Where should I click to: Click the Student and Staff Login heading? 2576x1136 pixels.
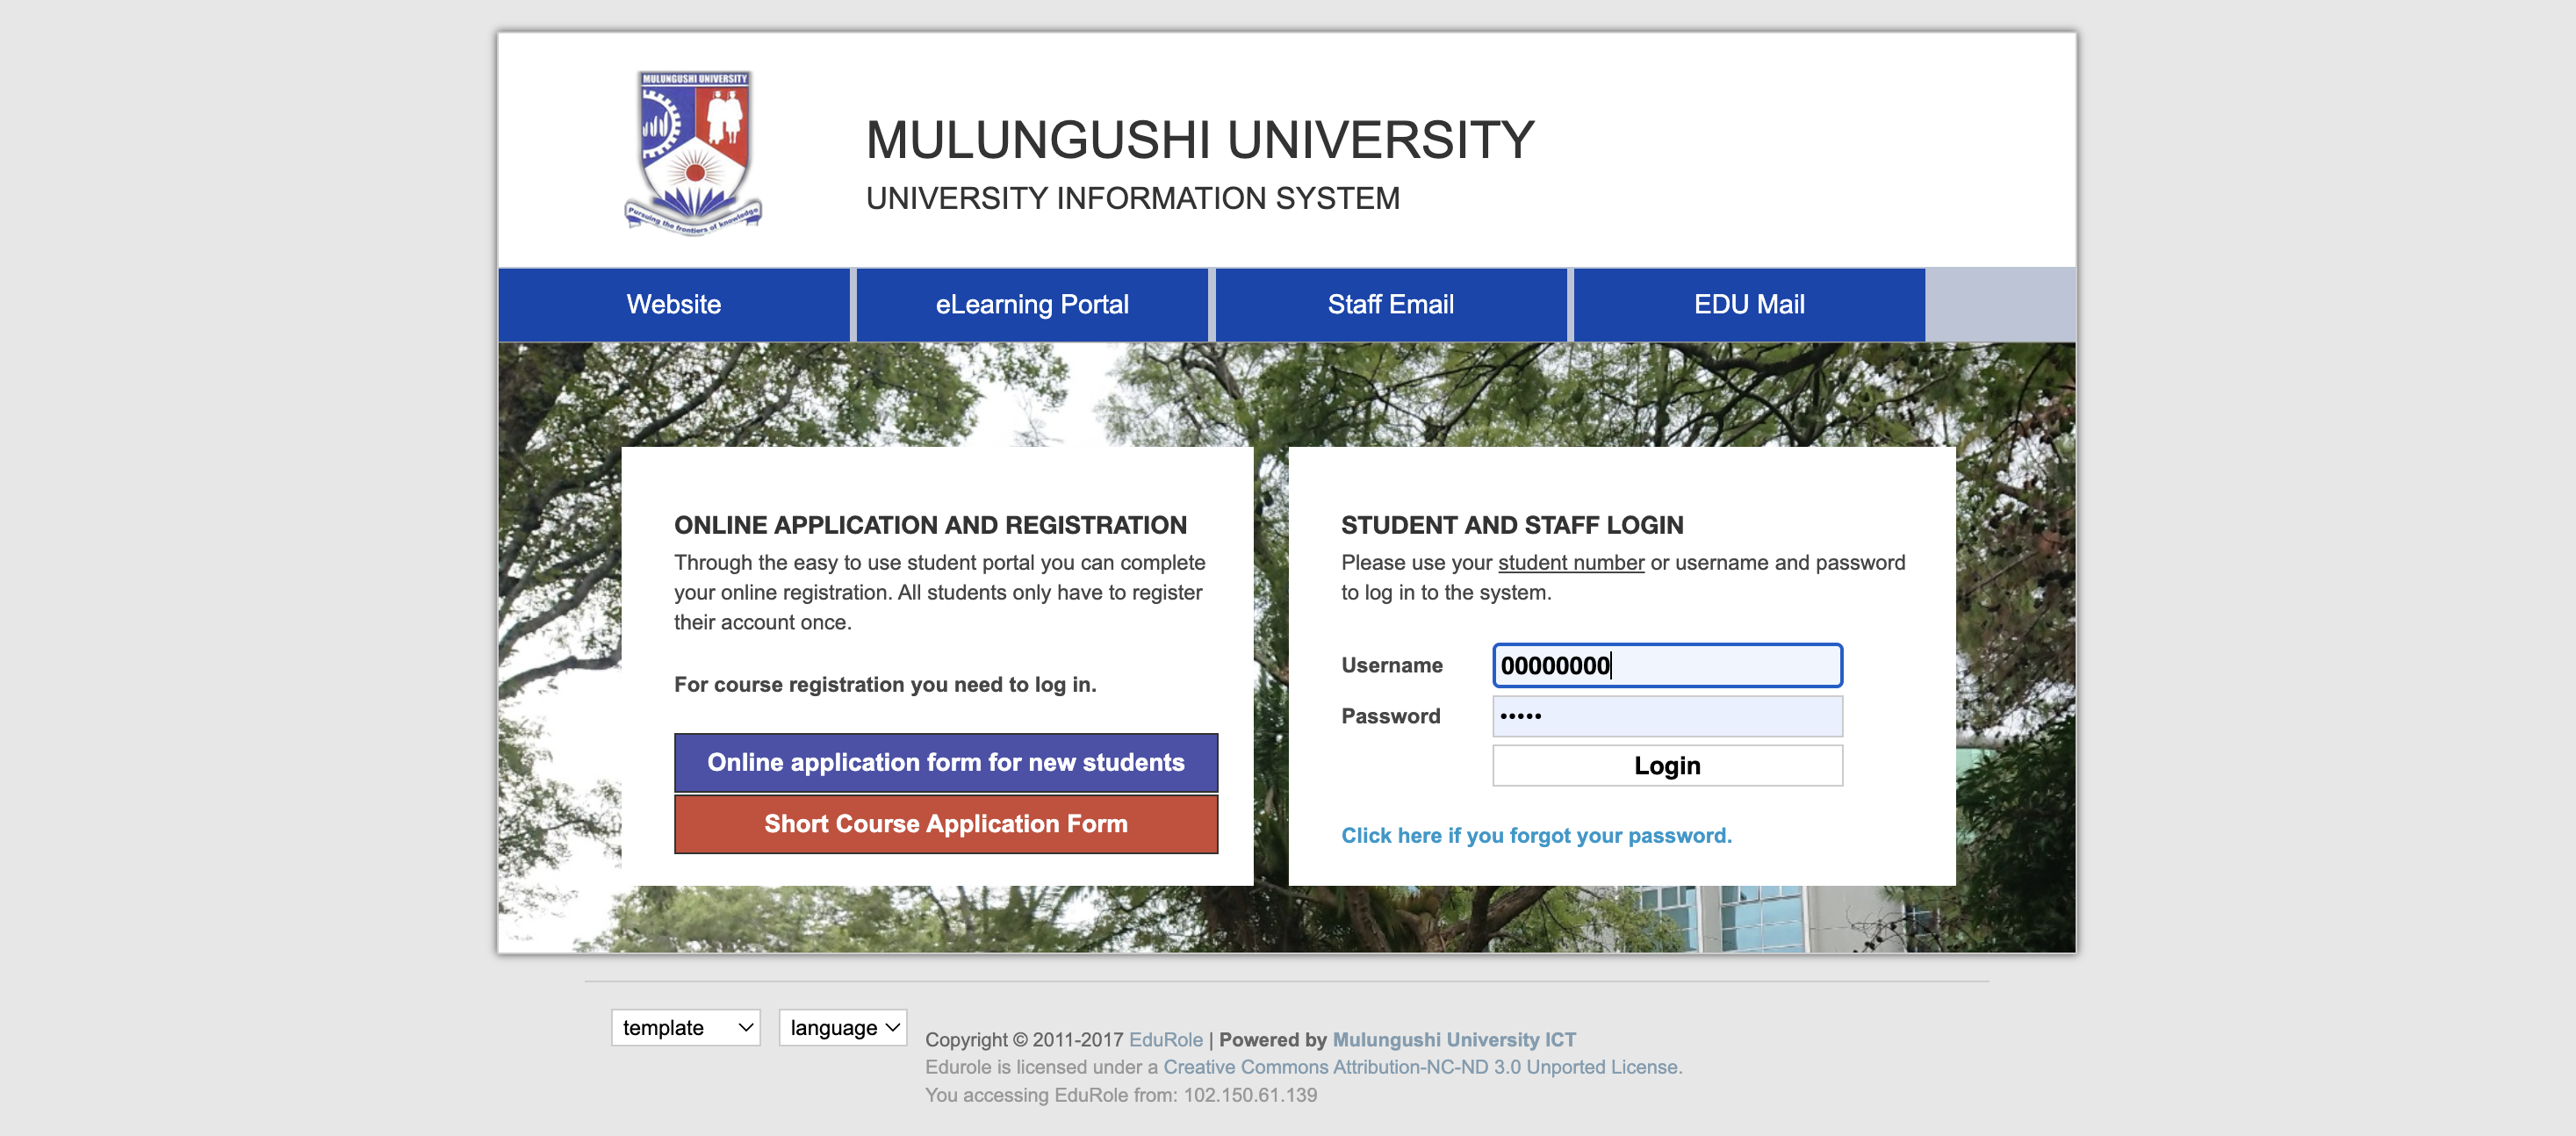(x=1511, y=524)
